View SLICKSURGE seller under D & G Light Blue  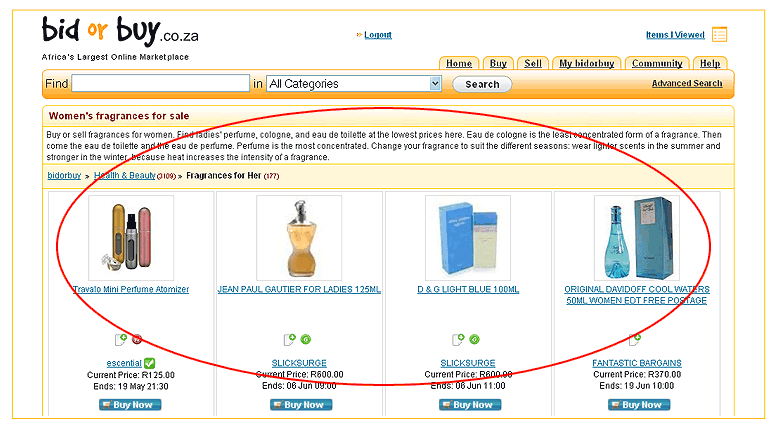[468, 363]
